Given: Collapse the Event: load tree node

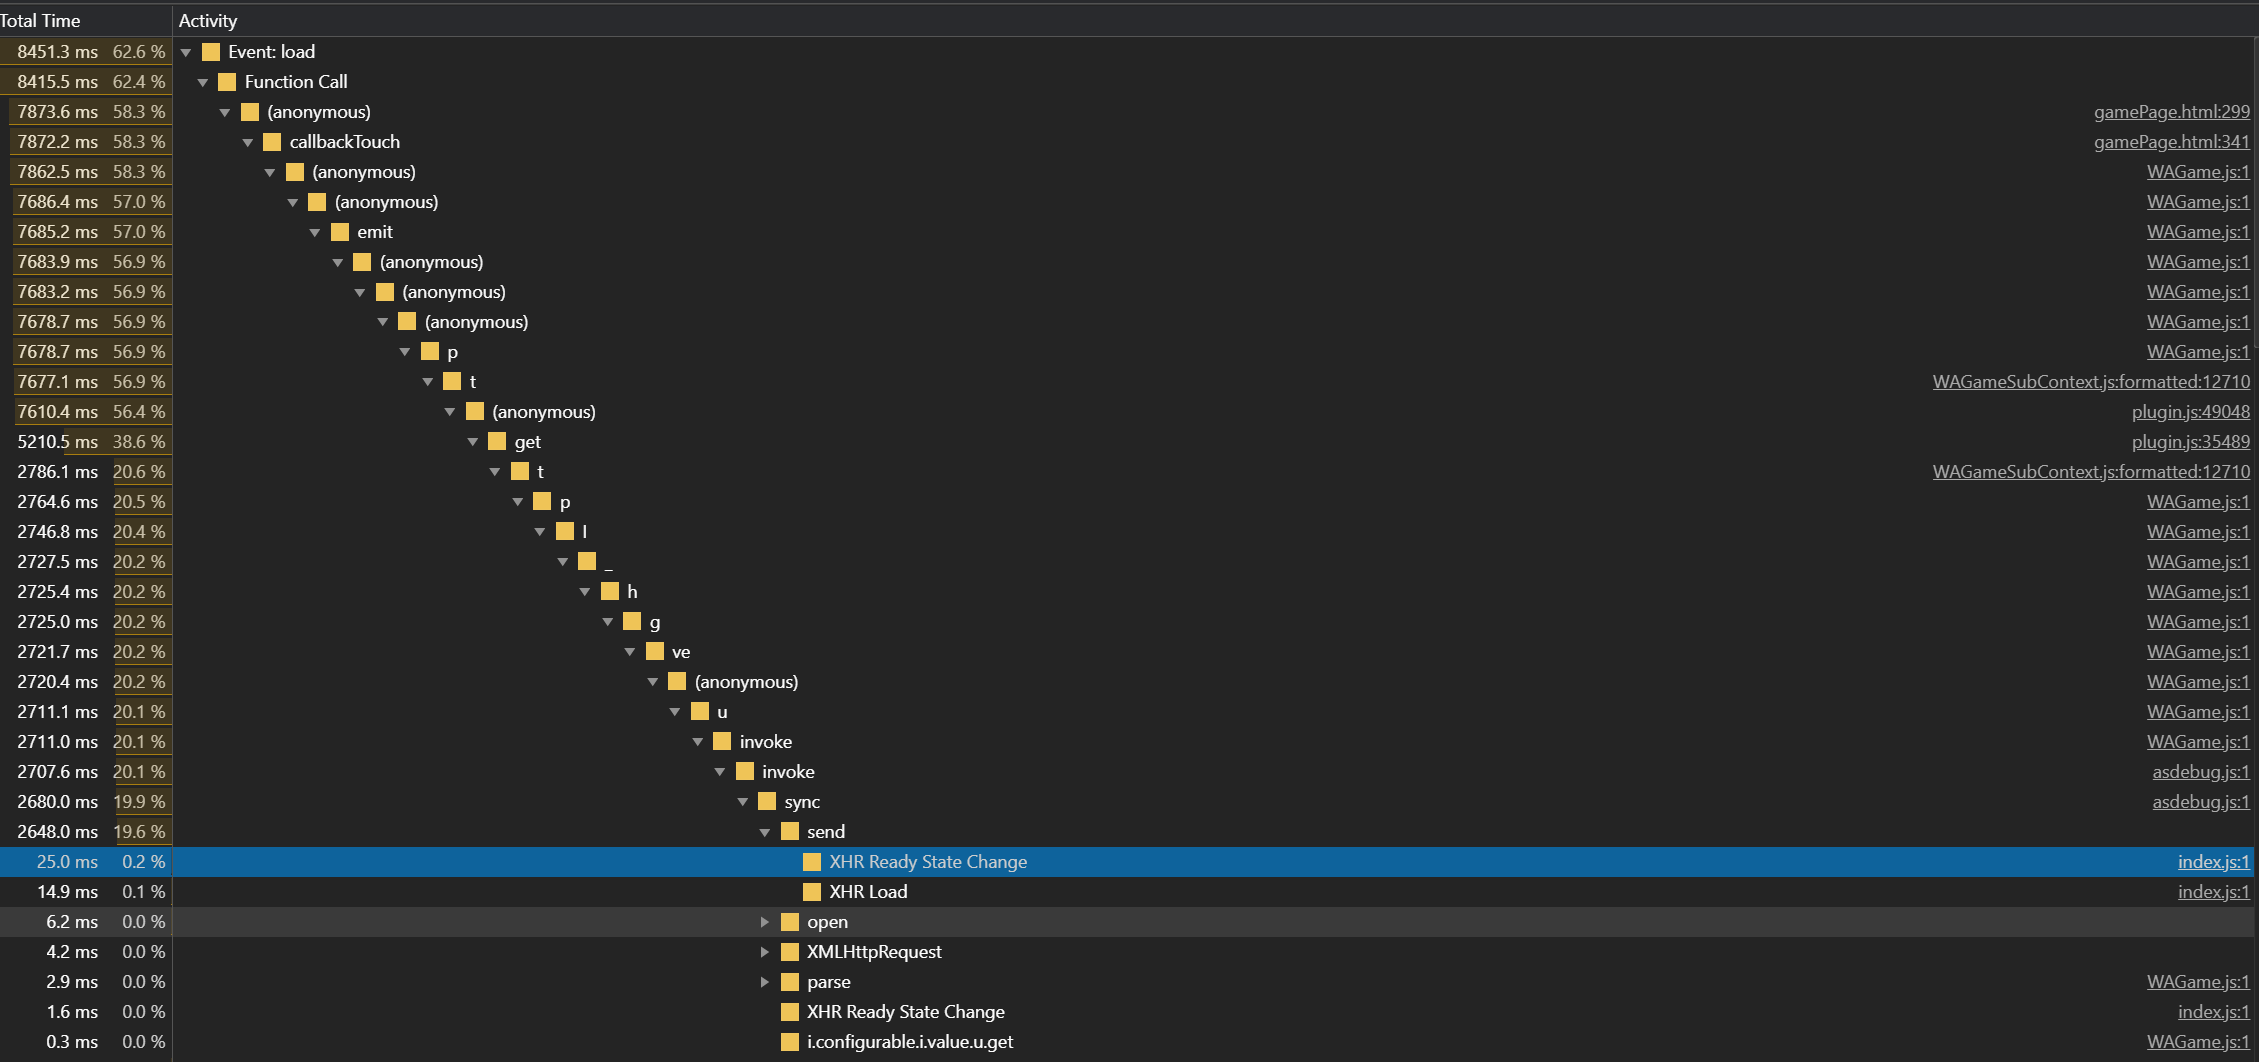Looking at the screenshot, I should pos(186,52).
